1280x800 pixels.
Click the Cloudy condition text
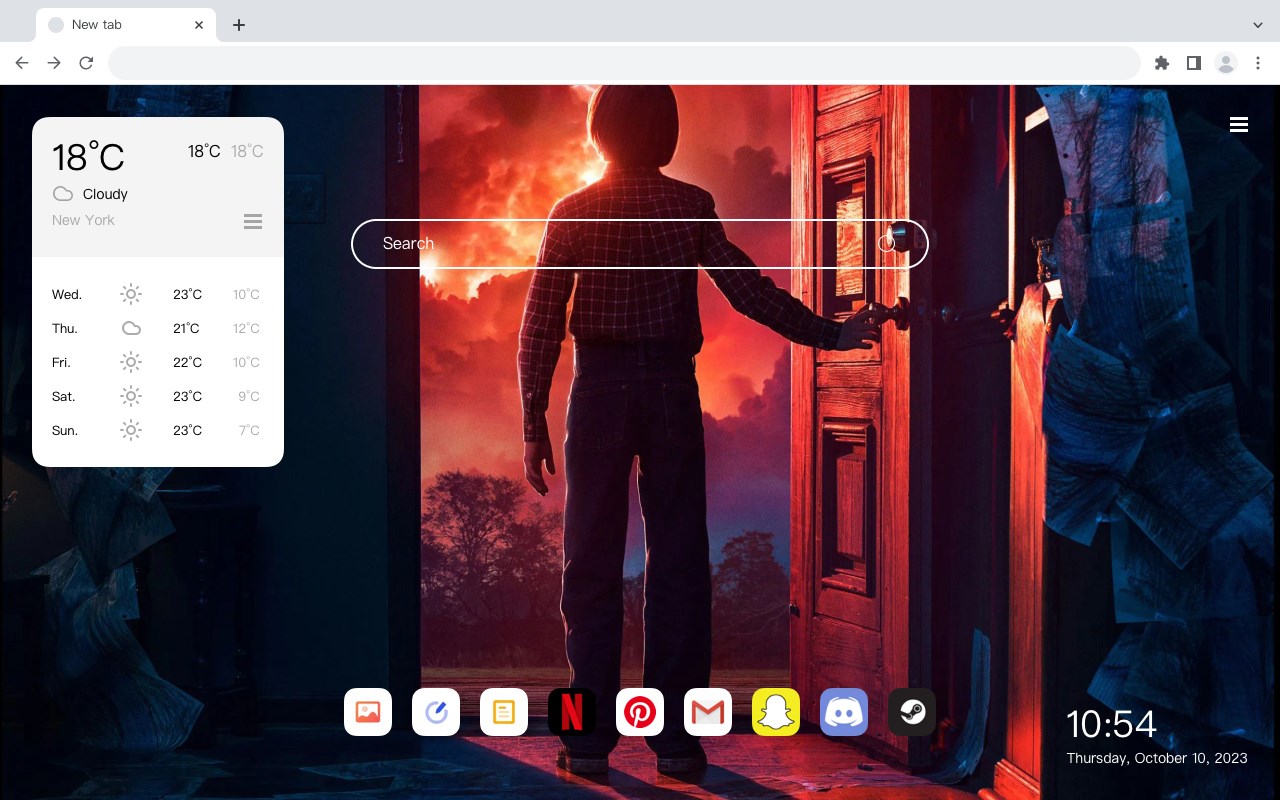coord(105,194)
